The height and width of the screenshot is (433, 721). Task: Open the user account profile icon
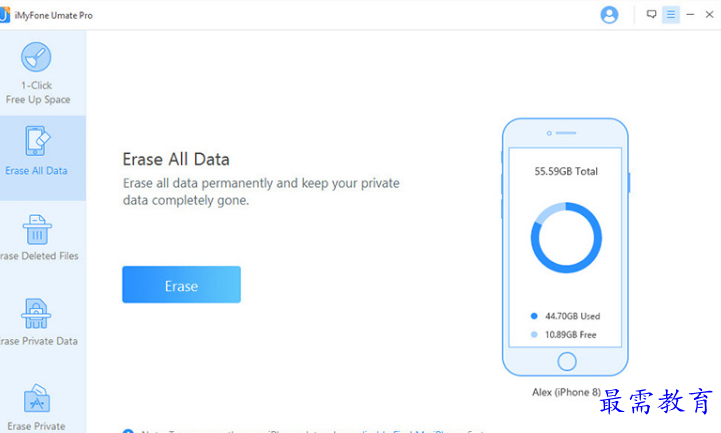point(609,15)
